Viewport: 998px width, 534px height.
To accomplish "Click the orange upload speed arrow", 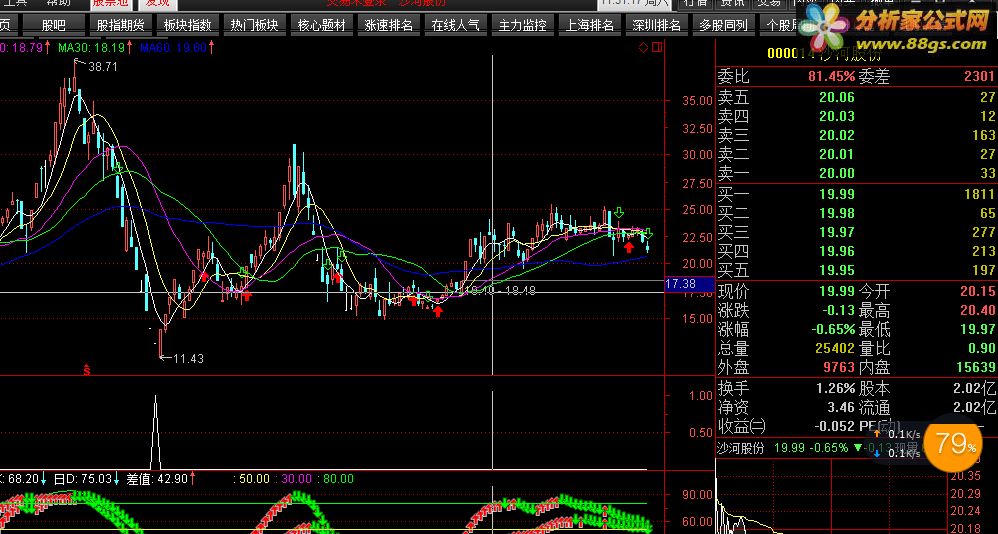I will pyautogui.click(x=877, y=435).
